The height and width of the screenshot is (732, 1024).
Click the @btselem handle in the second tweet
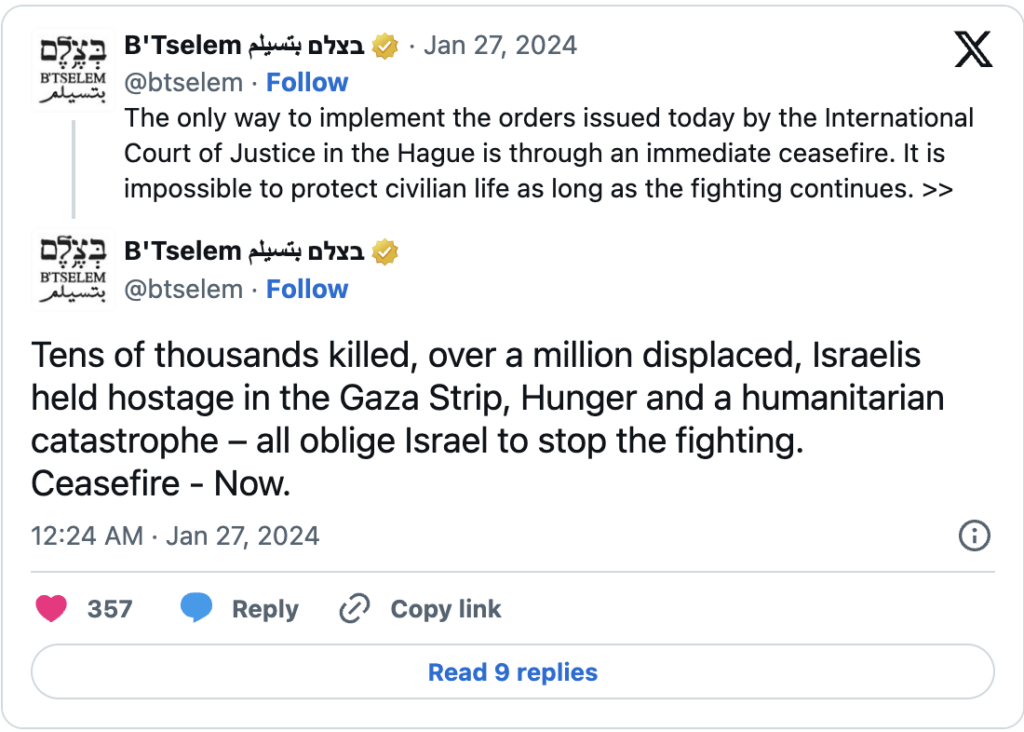click(183, 289)
